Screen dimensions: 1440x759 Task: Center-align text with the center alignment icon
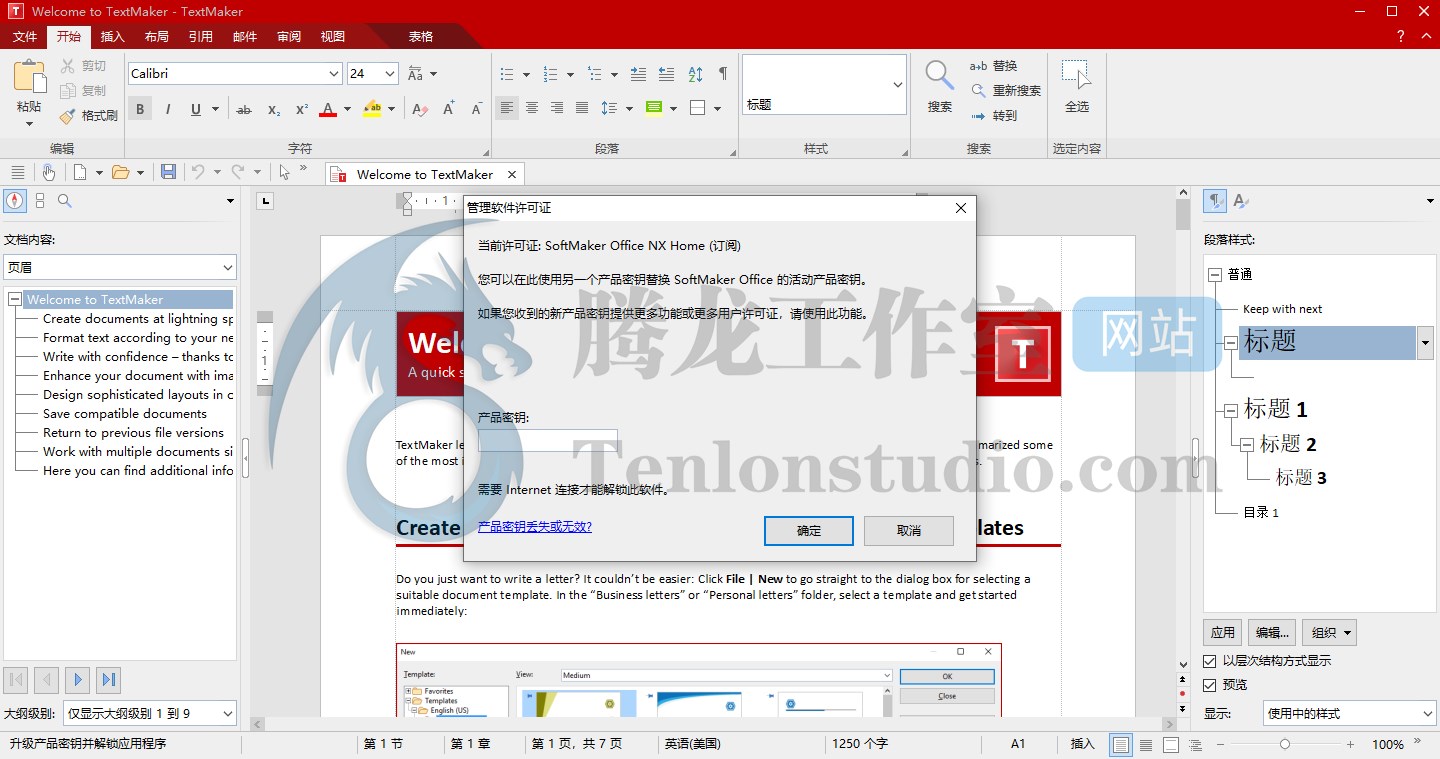coord(532,108)
